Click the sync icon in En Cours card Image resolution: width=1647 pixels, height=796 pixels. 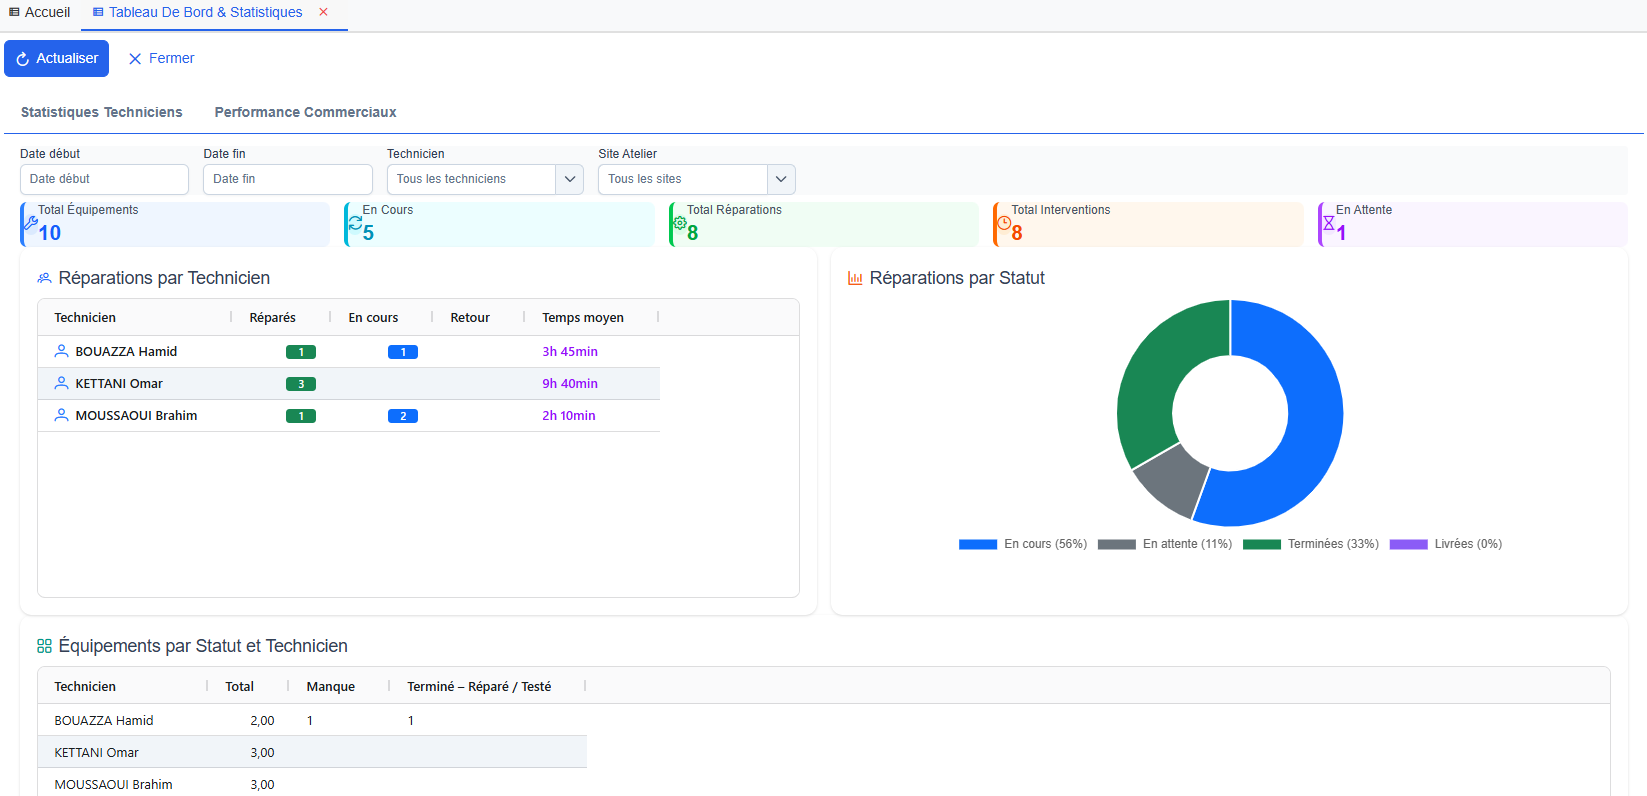[355, 223]
